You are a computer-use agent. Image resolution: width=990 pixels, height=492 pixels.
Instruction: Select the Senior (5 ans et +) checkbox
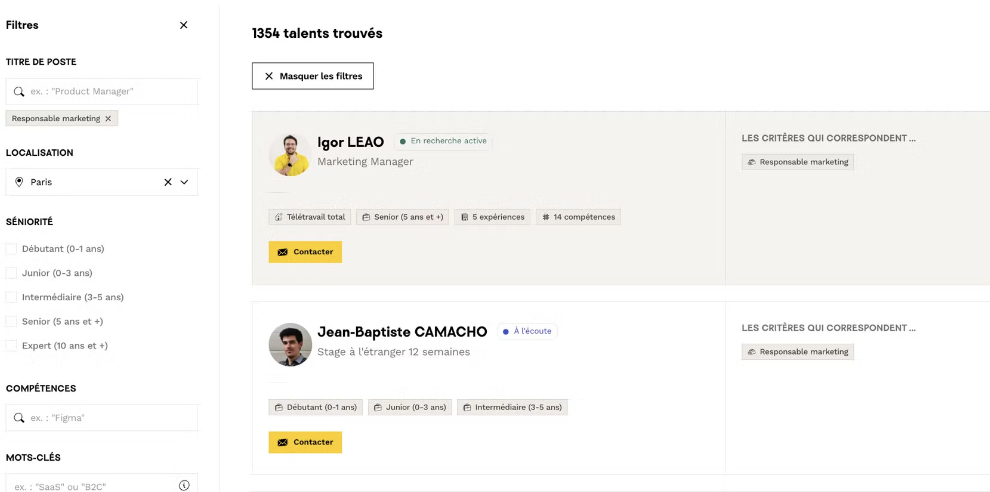(x=12, y=321)
